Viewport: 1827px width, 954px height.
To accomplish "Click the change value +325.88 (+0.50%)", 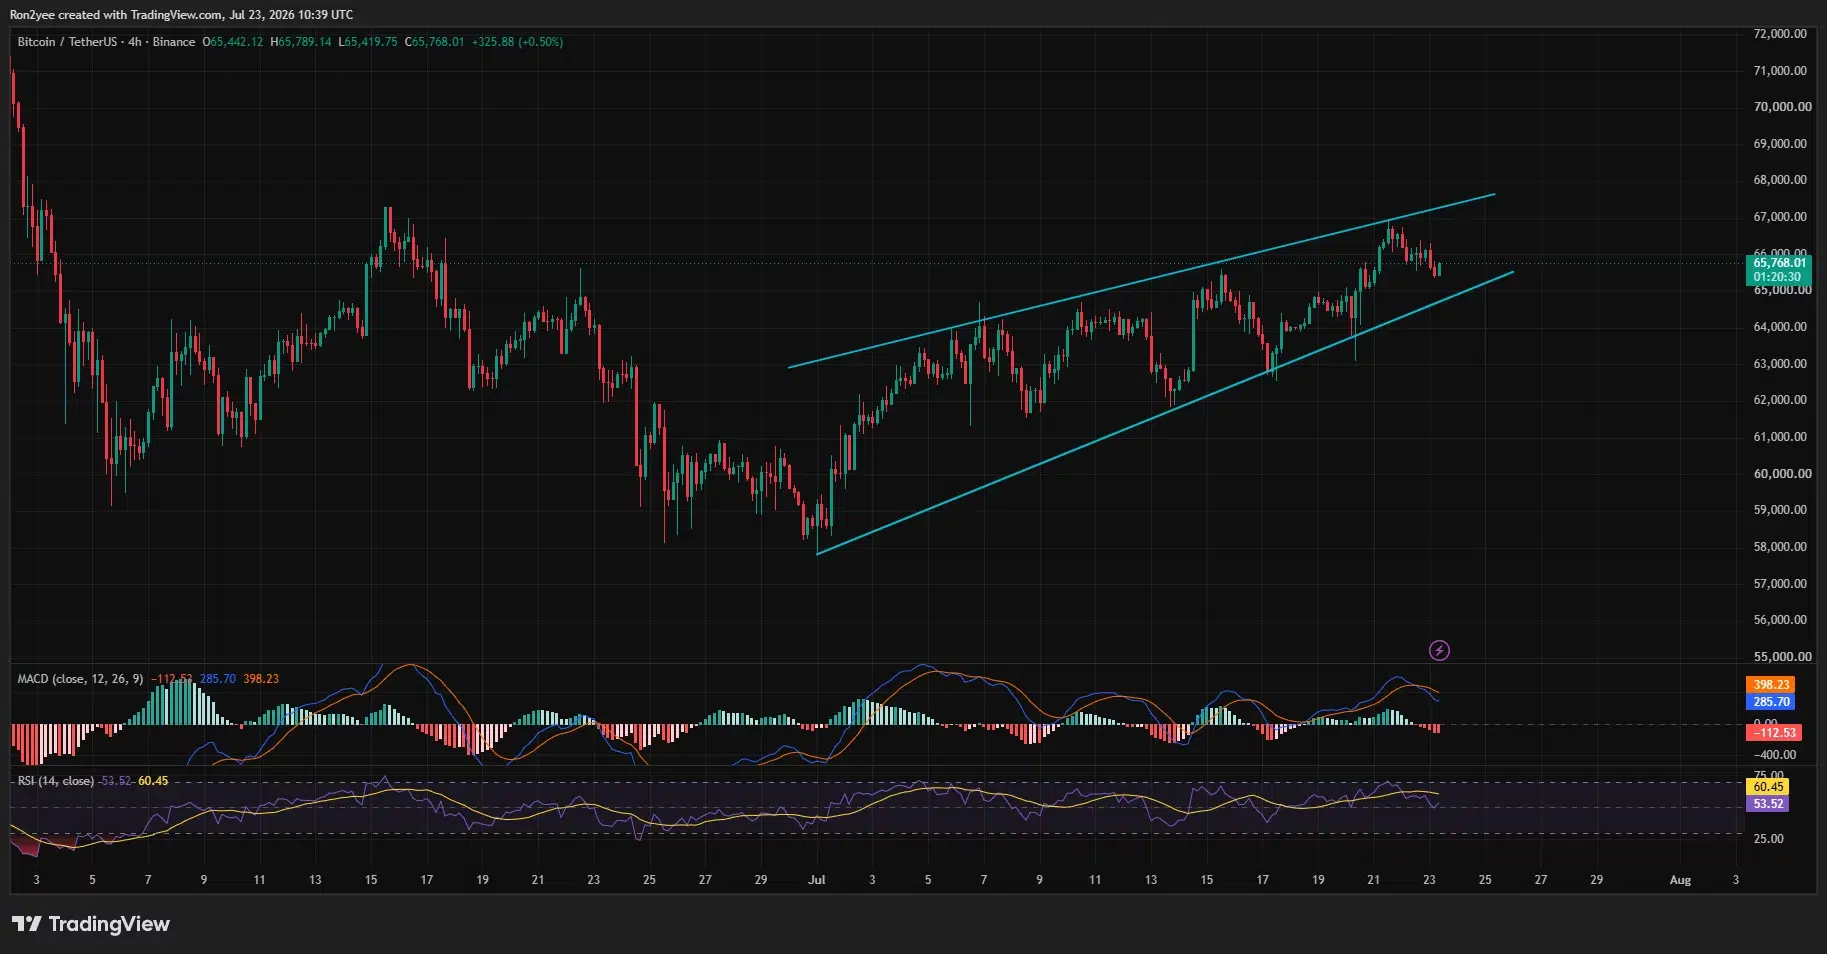I will pos(517,42).
